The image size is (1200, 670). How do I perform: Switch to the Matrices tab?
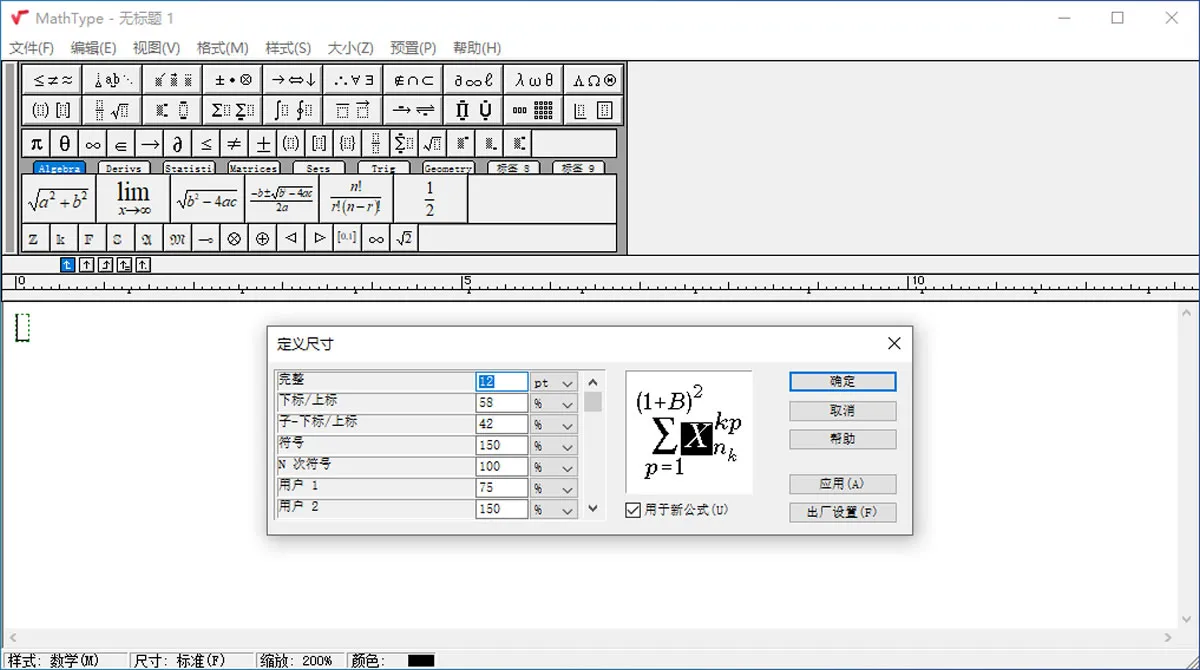[253, 169]
